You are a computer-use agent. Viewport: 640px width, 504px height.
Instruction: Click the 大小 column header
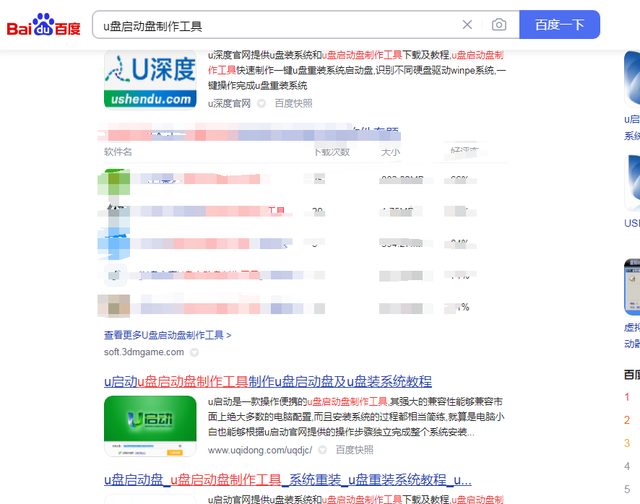[x=390, y=152]
